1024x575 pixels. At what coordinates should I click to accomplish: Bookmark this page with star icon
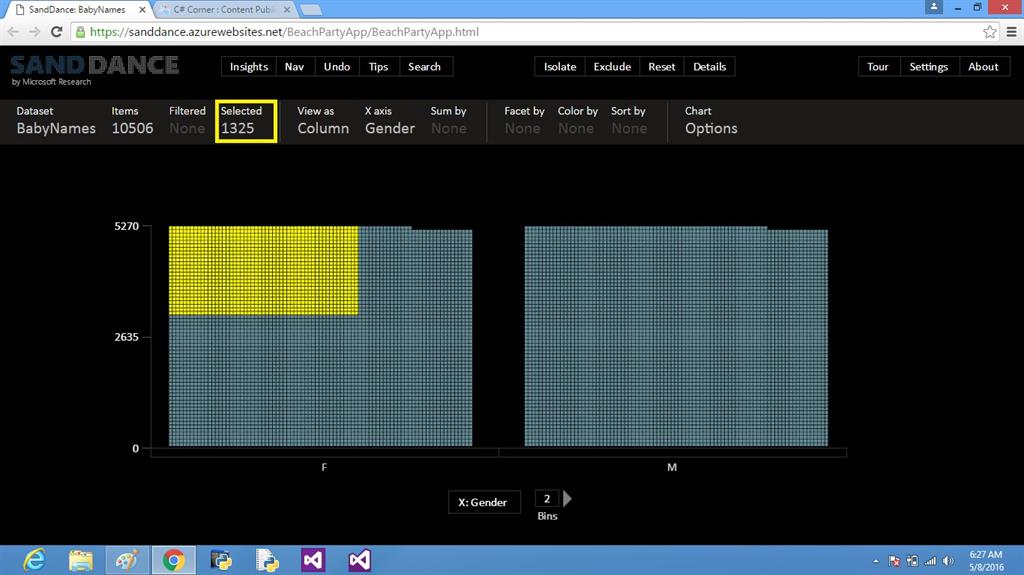coord(989,32)
